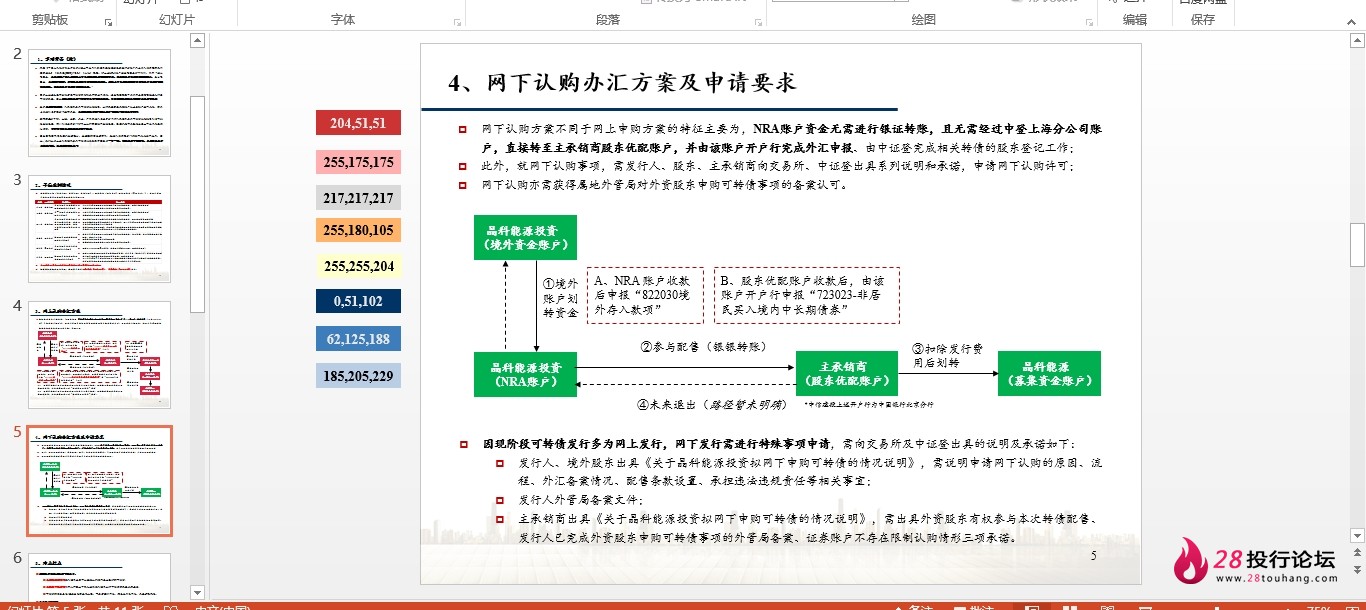Select dashed box A mentioning 822030
The image size is (1366, 610).
pos(645,295)
